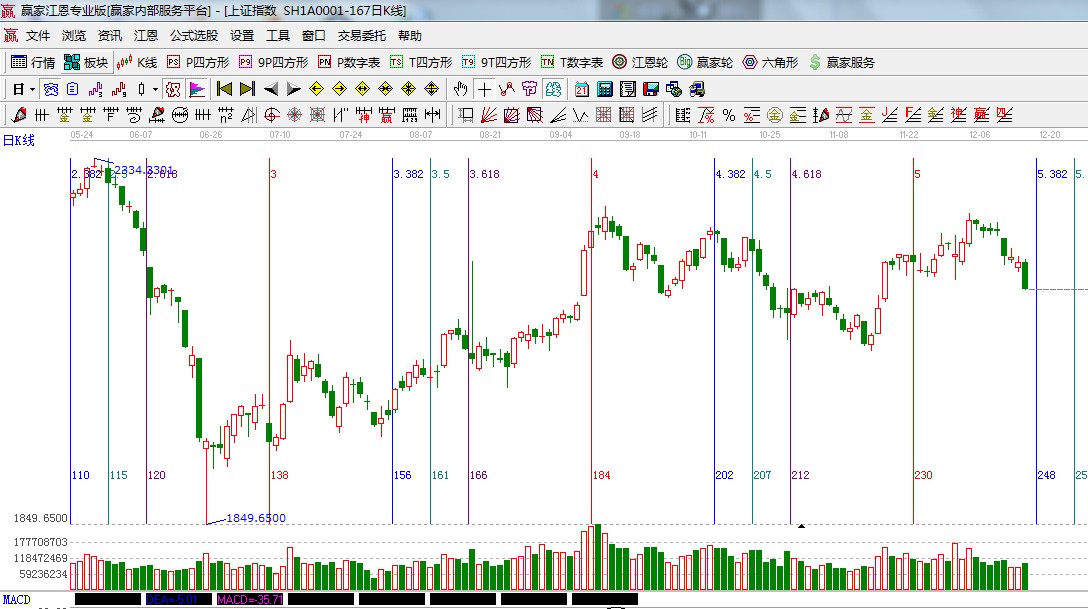Click the calendar icon showing 21
The height and width of the screenshot is (609, 1088).
click(x=581, y=89)
